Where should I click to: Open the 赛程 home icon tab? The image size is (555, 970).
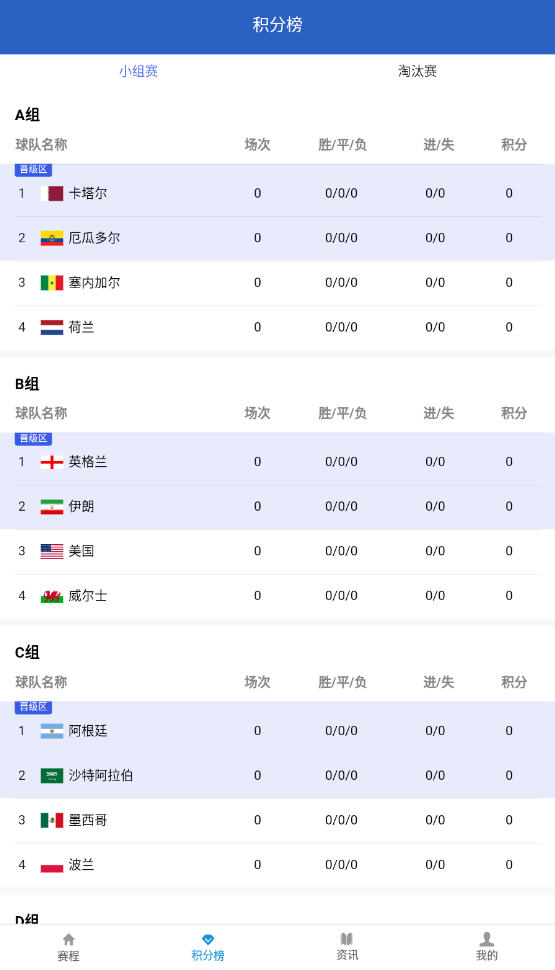(69, 940)
